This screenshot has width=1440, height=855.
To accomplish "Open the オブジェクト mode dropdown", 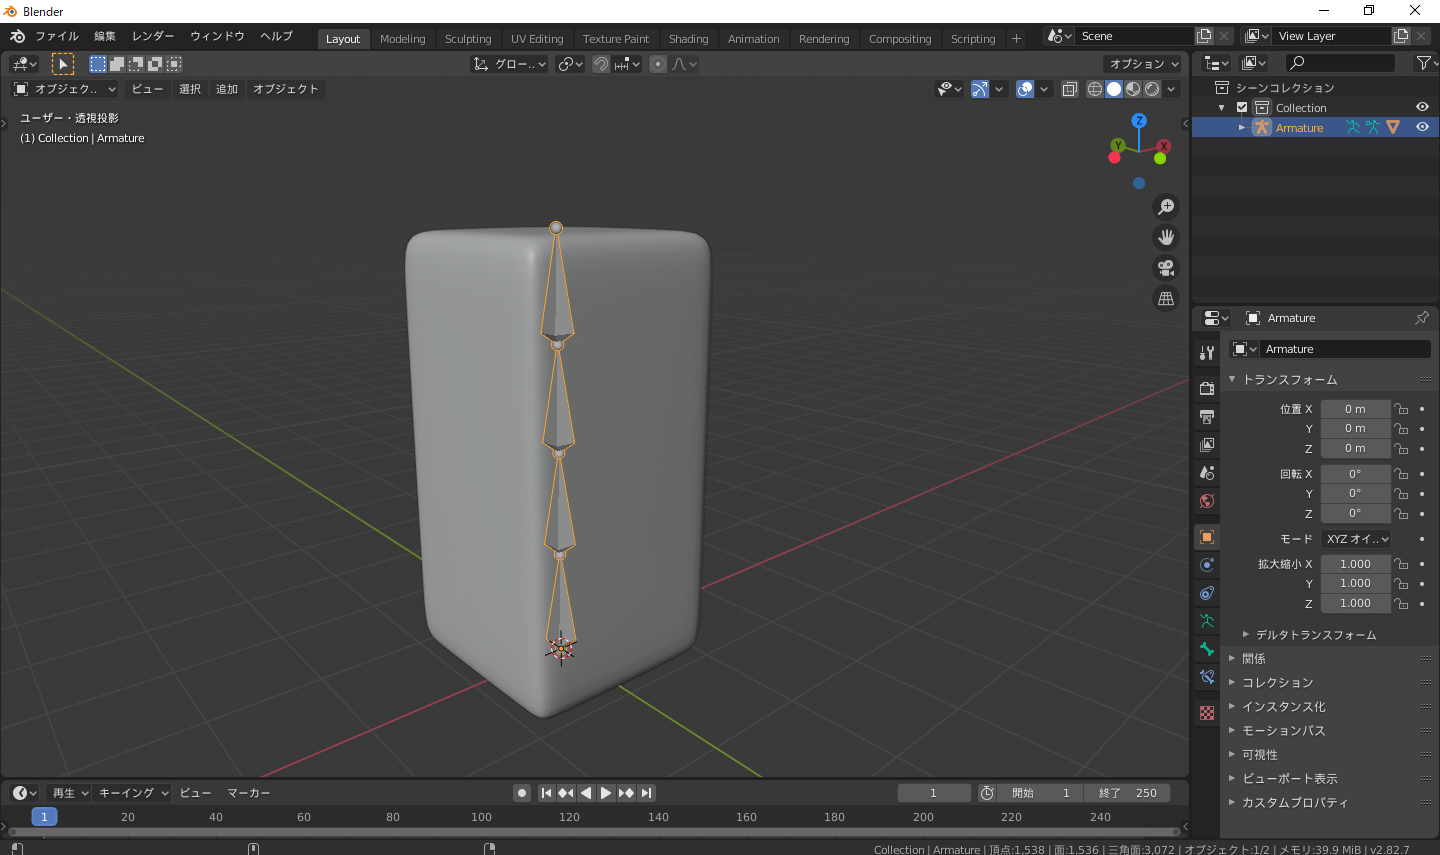I will point(64,89).
